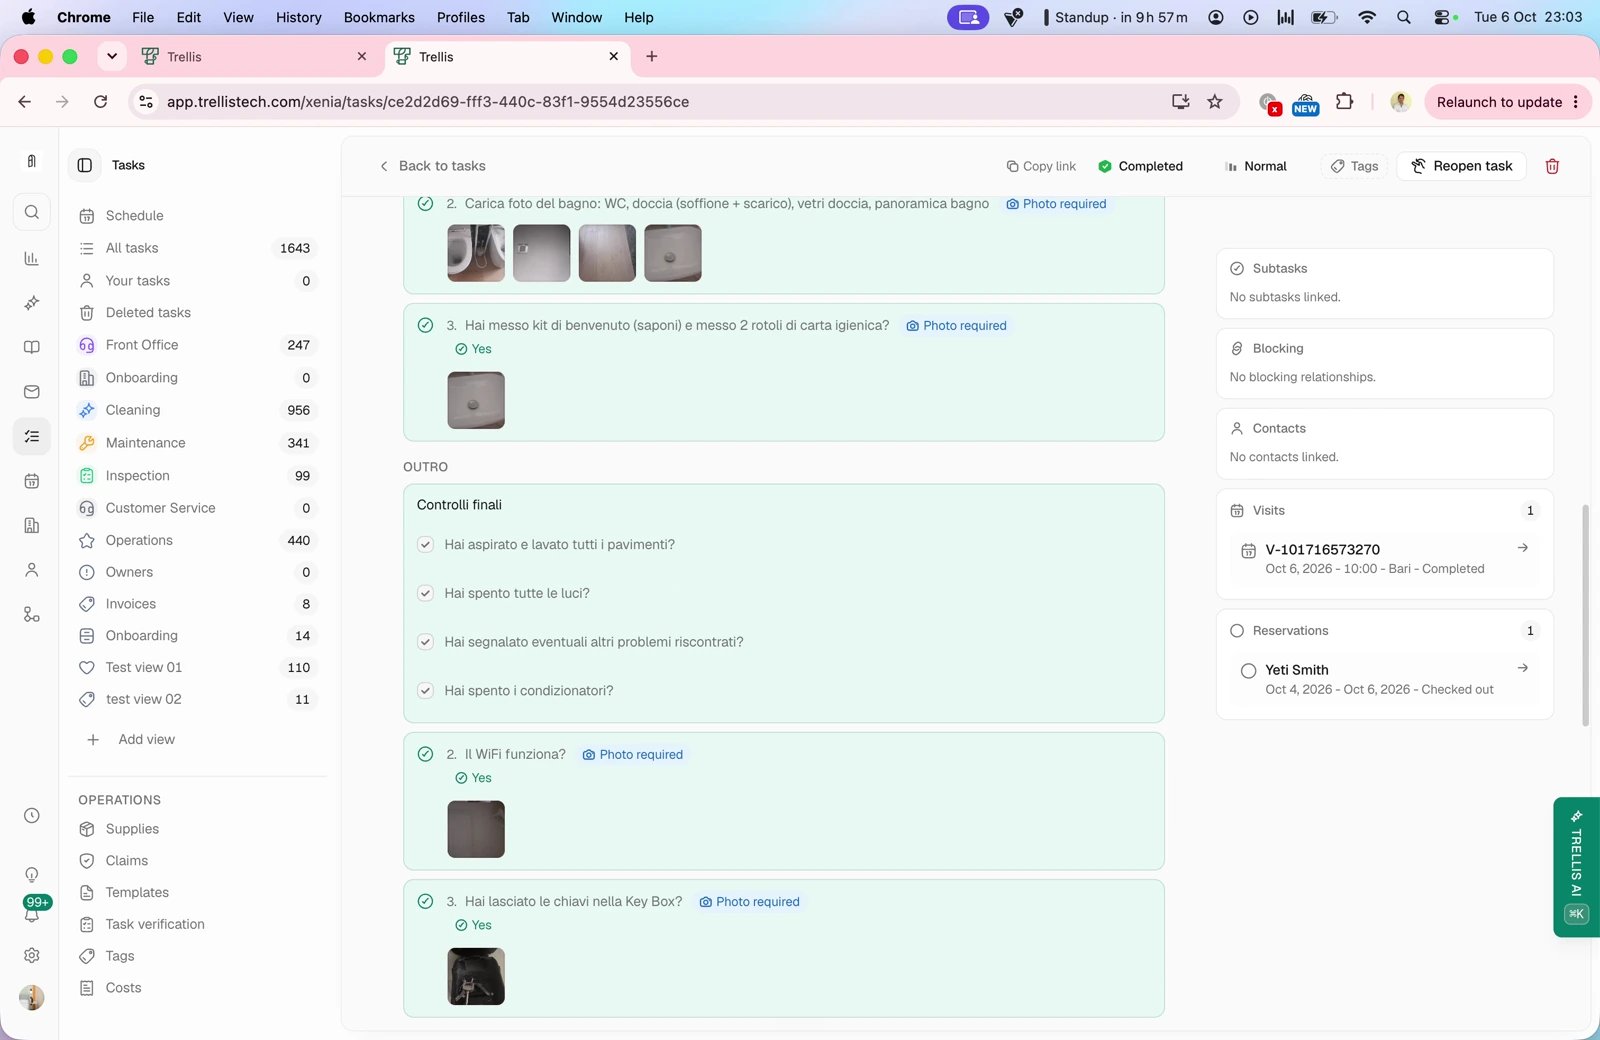The width and height of the screenshot is (1600, 1040).
Task: Select the Yeti Smith reservation circle
Action: [x=1248, y=671]
